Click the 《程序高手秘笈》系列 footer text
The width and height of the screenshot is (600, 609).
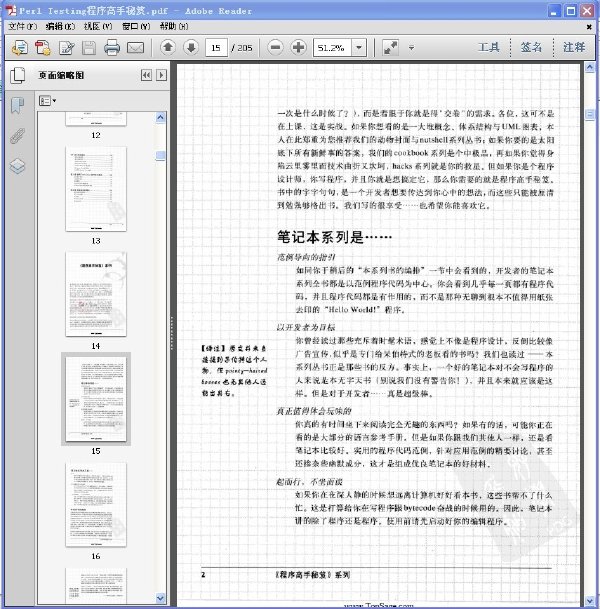[x=313, y=575]
